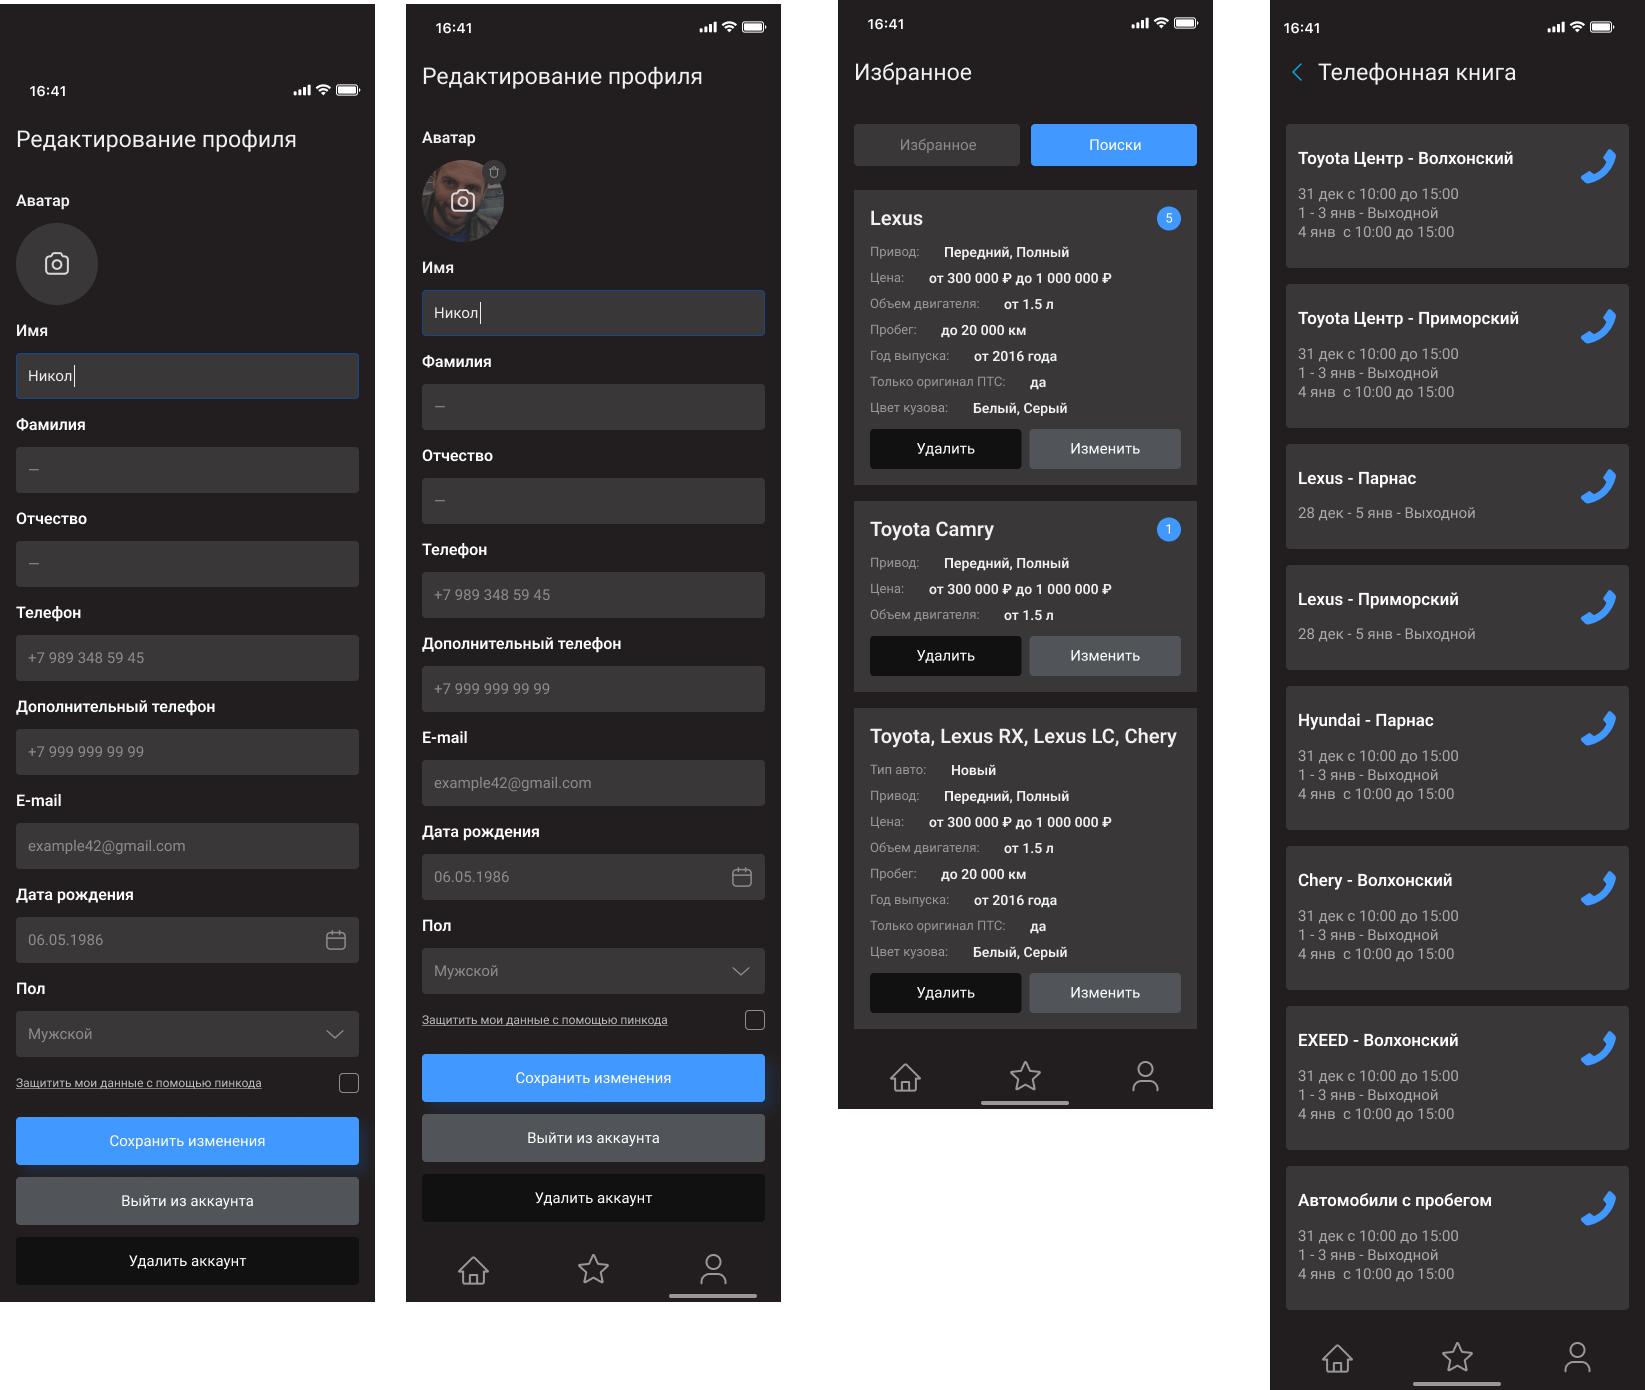The image size is (1645, 1390).
Task: Click Сохранить изменения on the profile screen with bottom navigation
Action: pos(593,1078)
